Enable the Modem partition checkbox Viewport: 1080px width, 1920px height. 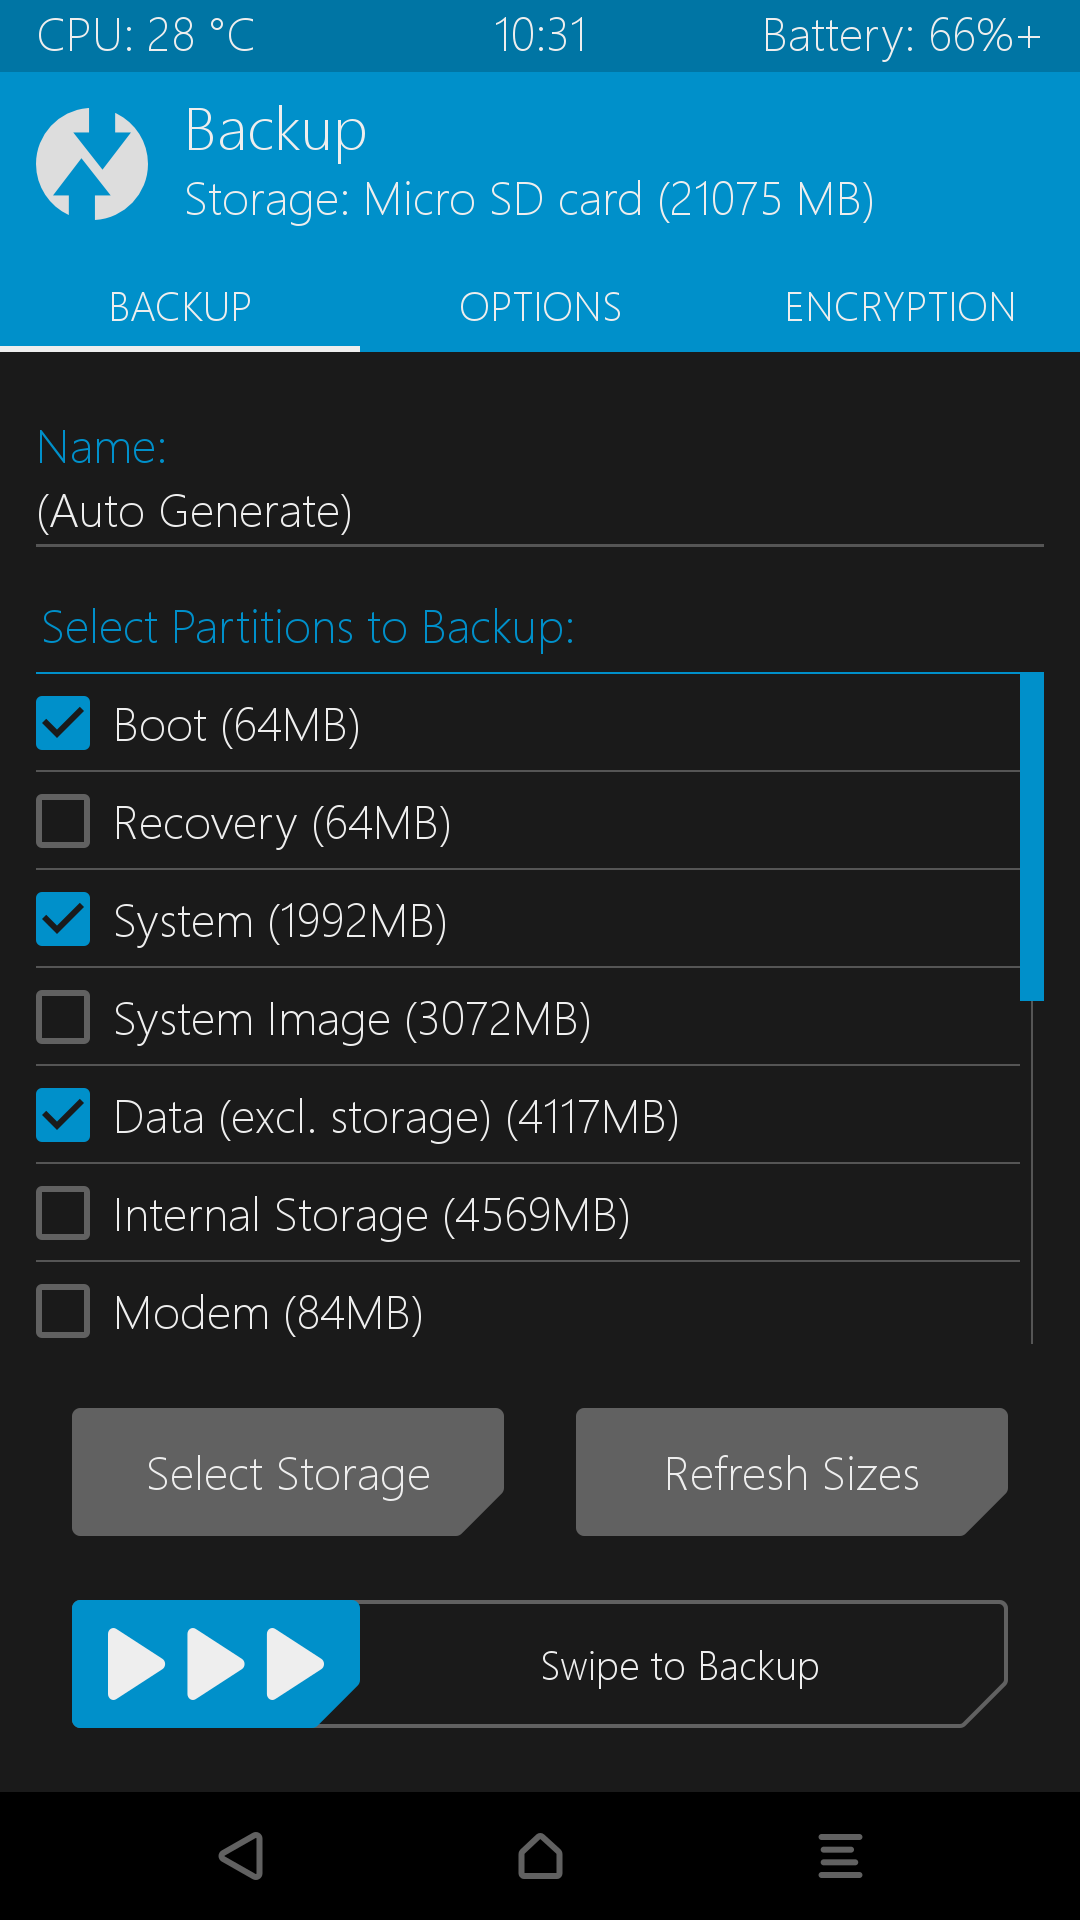coord(63,1311)
